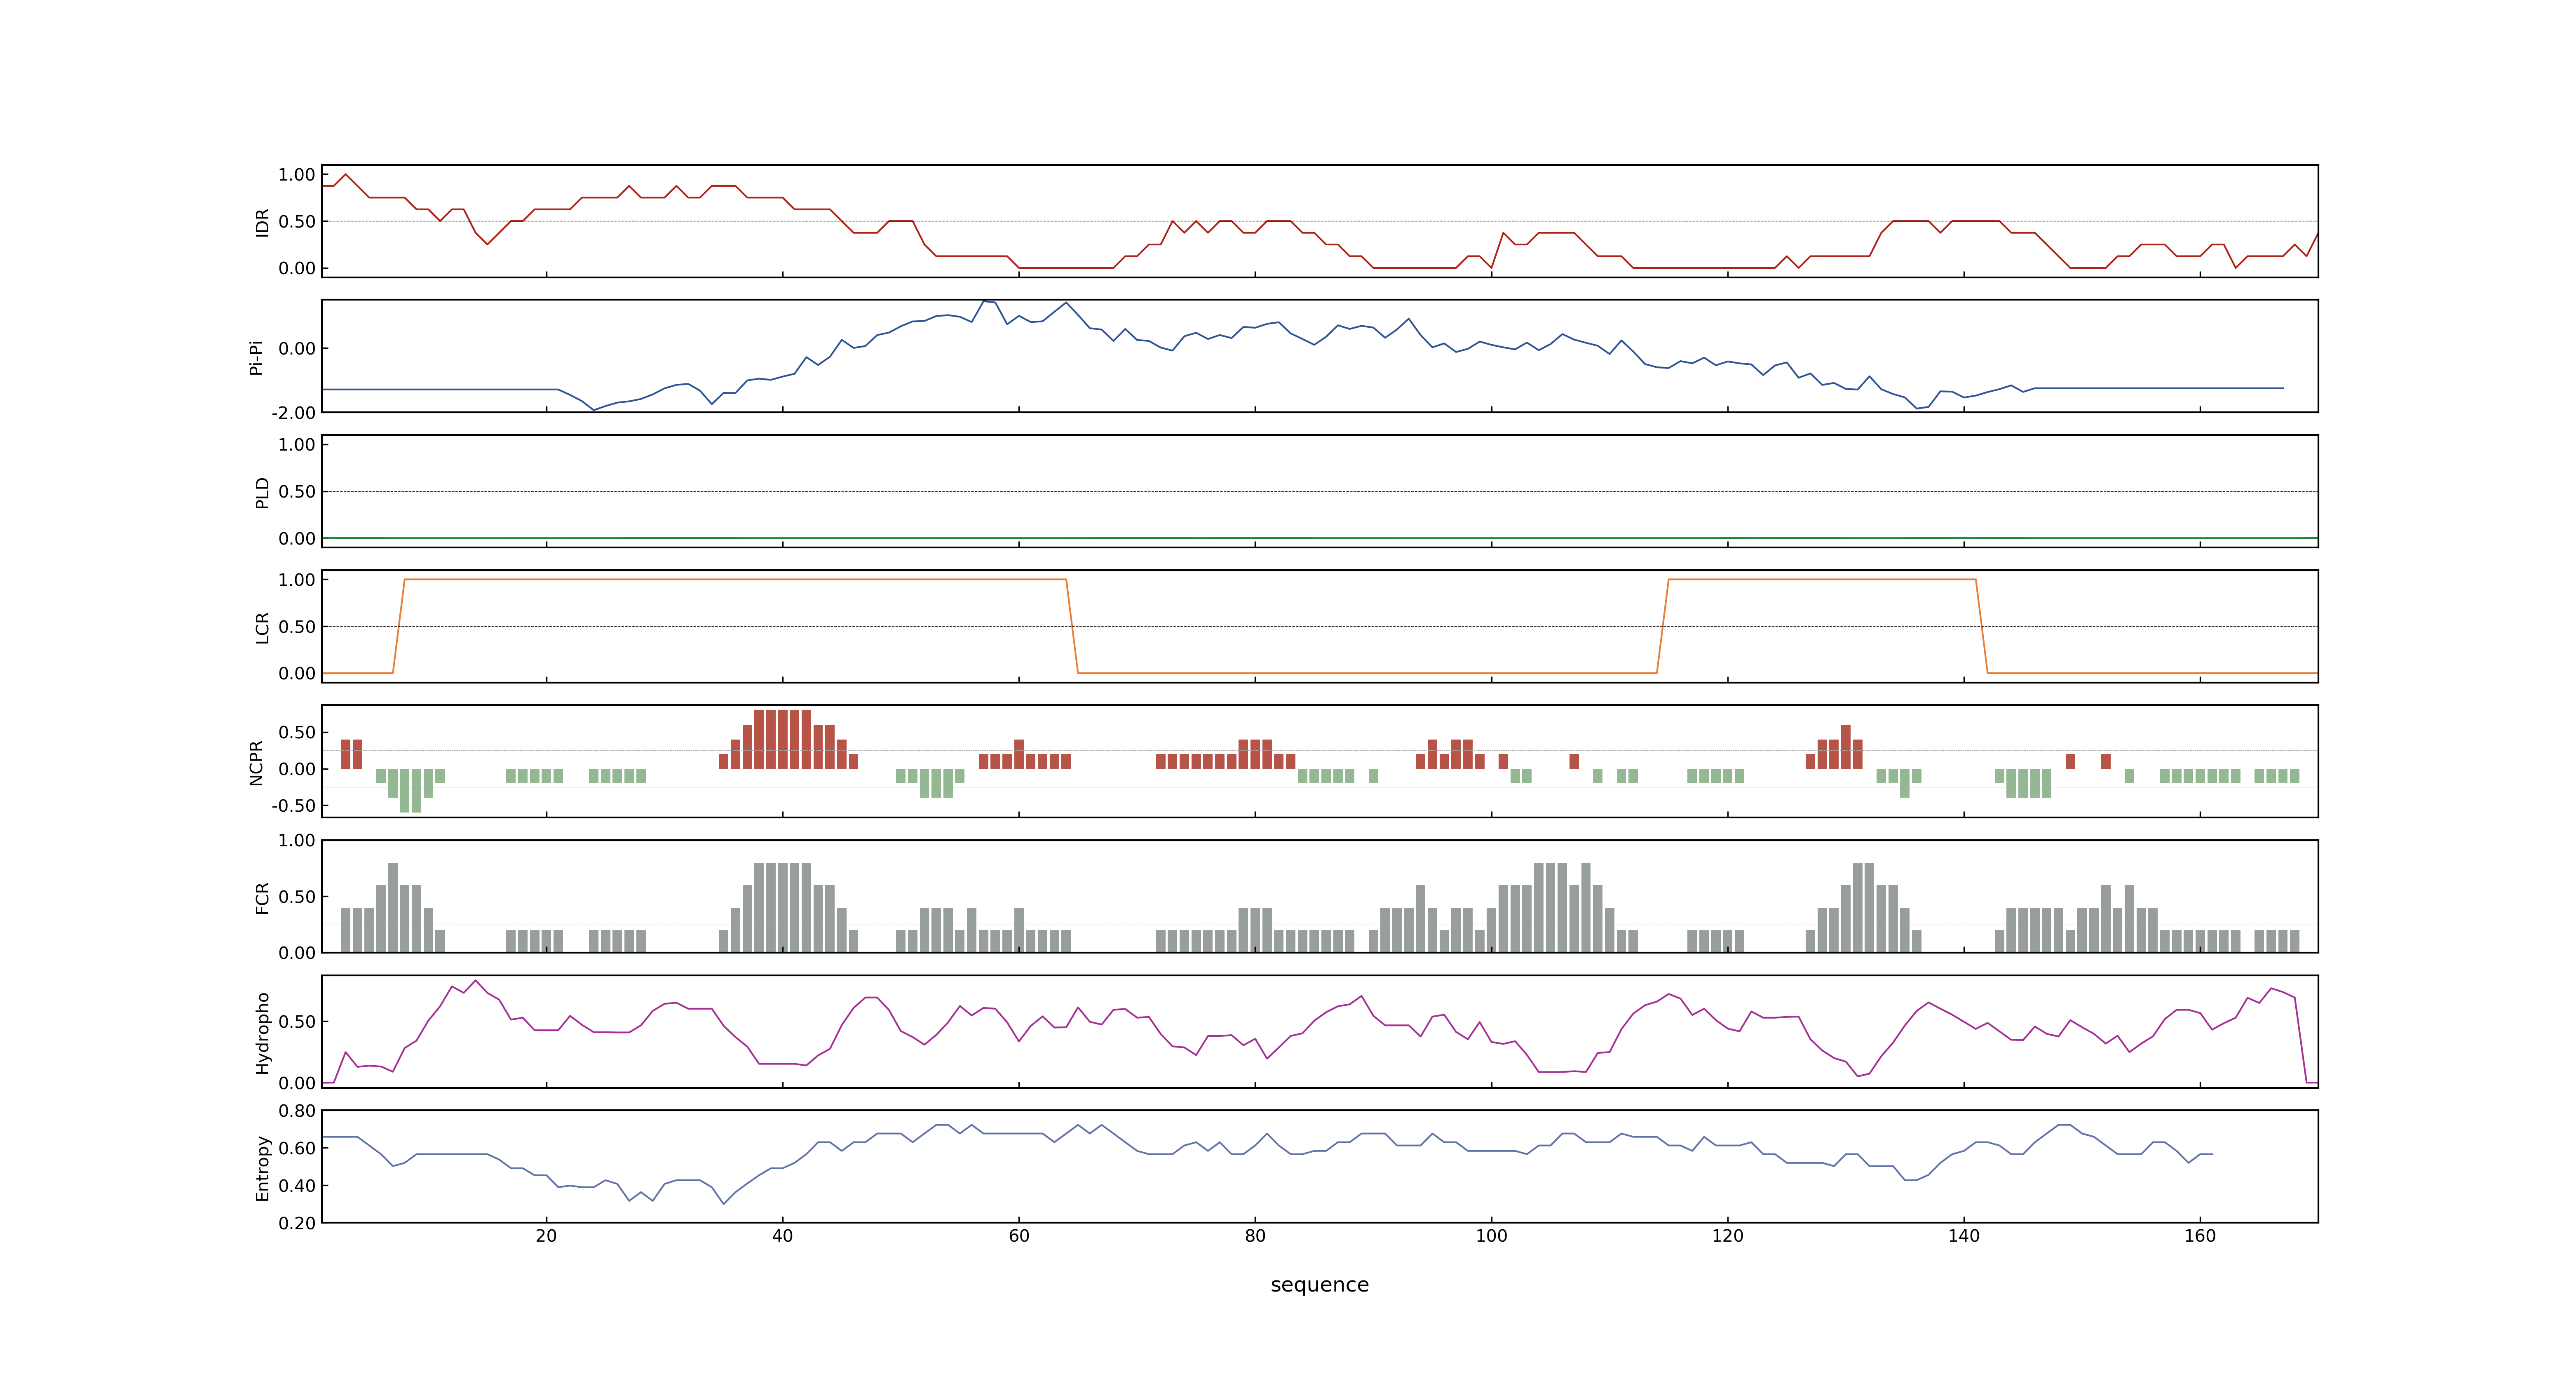
Task: Click the 1.00 tick on FCR axis
Action: (297, 841)
